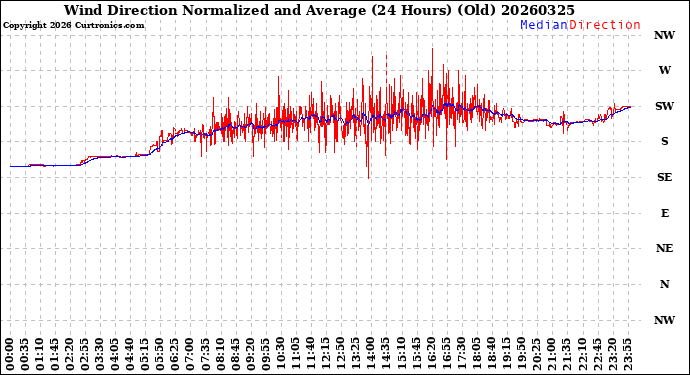690x375 pixels.
Task: Click the 01:45 time label
Action: click(55, 354)
